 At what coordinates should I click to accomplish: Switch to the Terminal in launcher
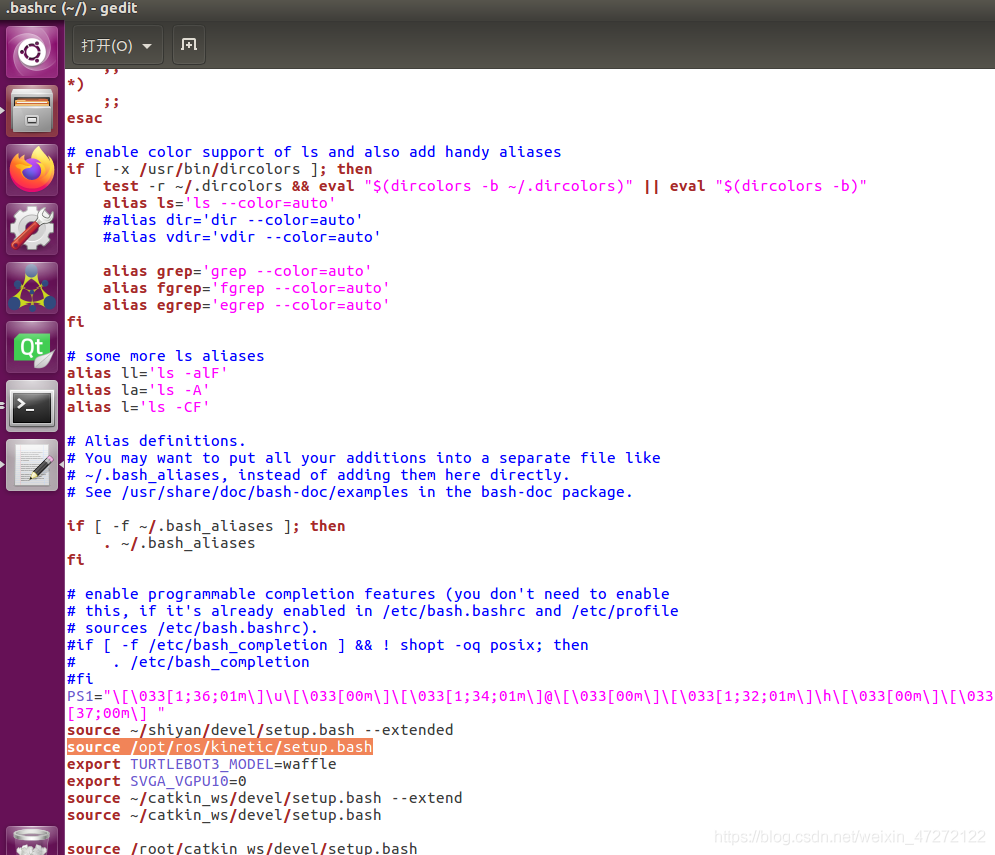point(32,406)
